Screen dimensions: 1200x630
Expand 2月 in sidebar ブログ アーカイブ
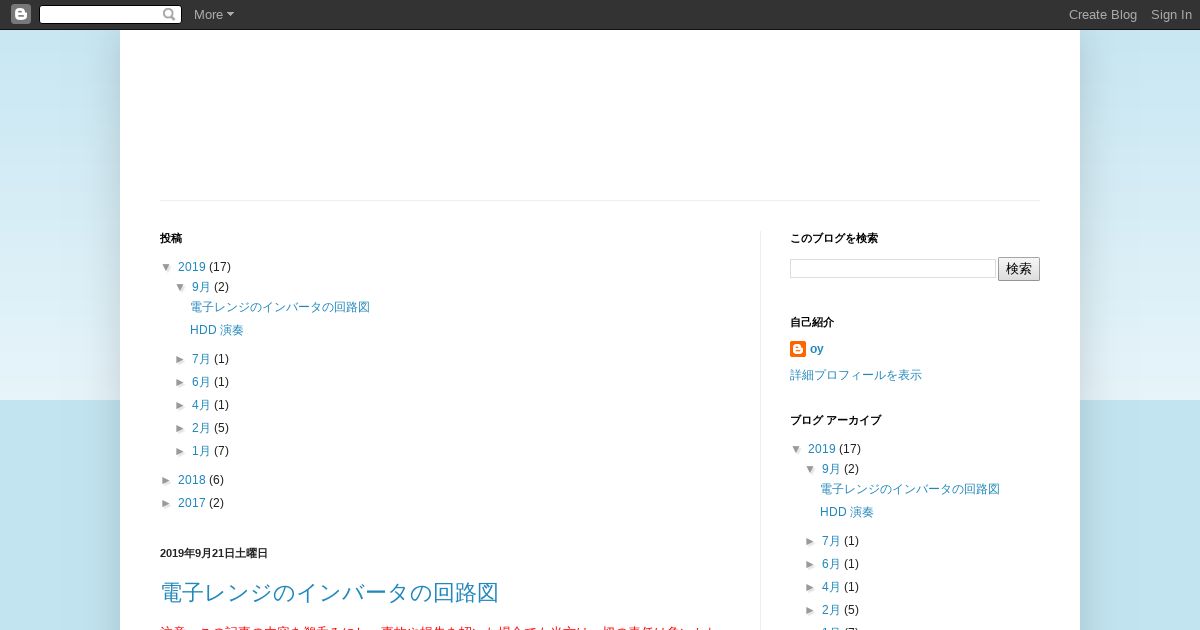click(x=811, y=611)
